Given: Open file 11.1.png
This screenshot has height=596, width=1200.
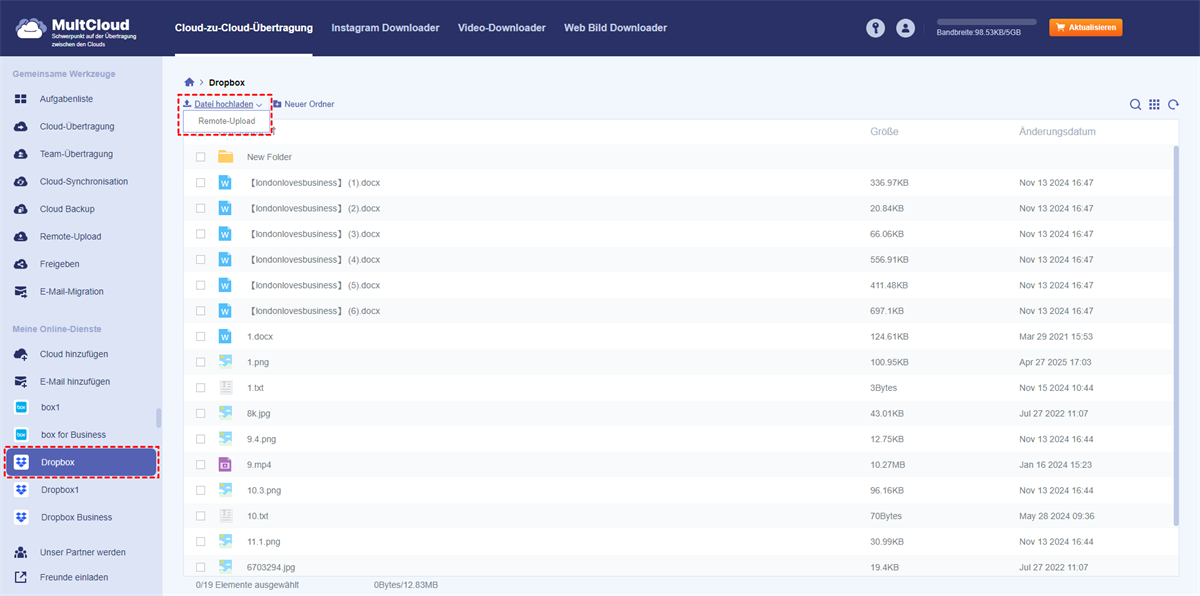Looking at the screenshot, I should coord(264,542).
